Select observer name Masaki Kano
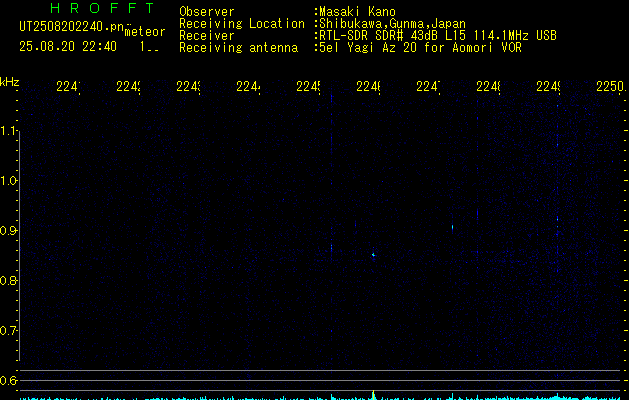 [357, 11]
